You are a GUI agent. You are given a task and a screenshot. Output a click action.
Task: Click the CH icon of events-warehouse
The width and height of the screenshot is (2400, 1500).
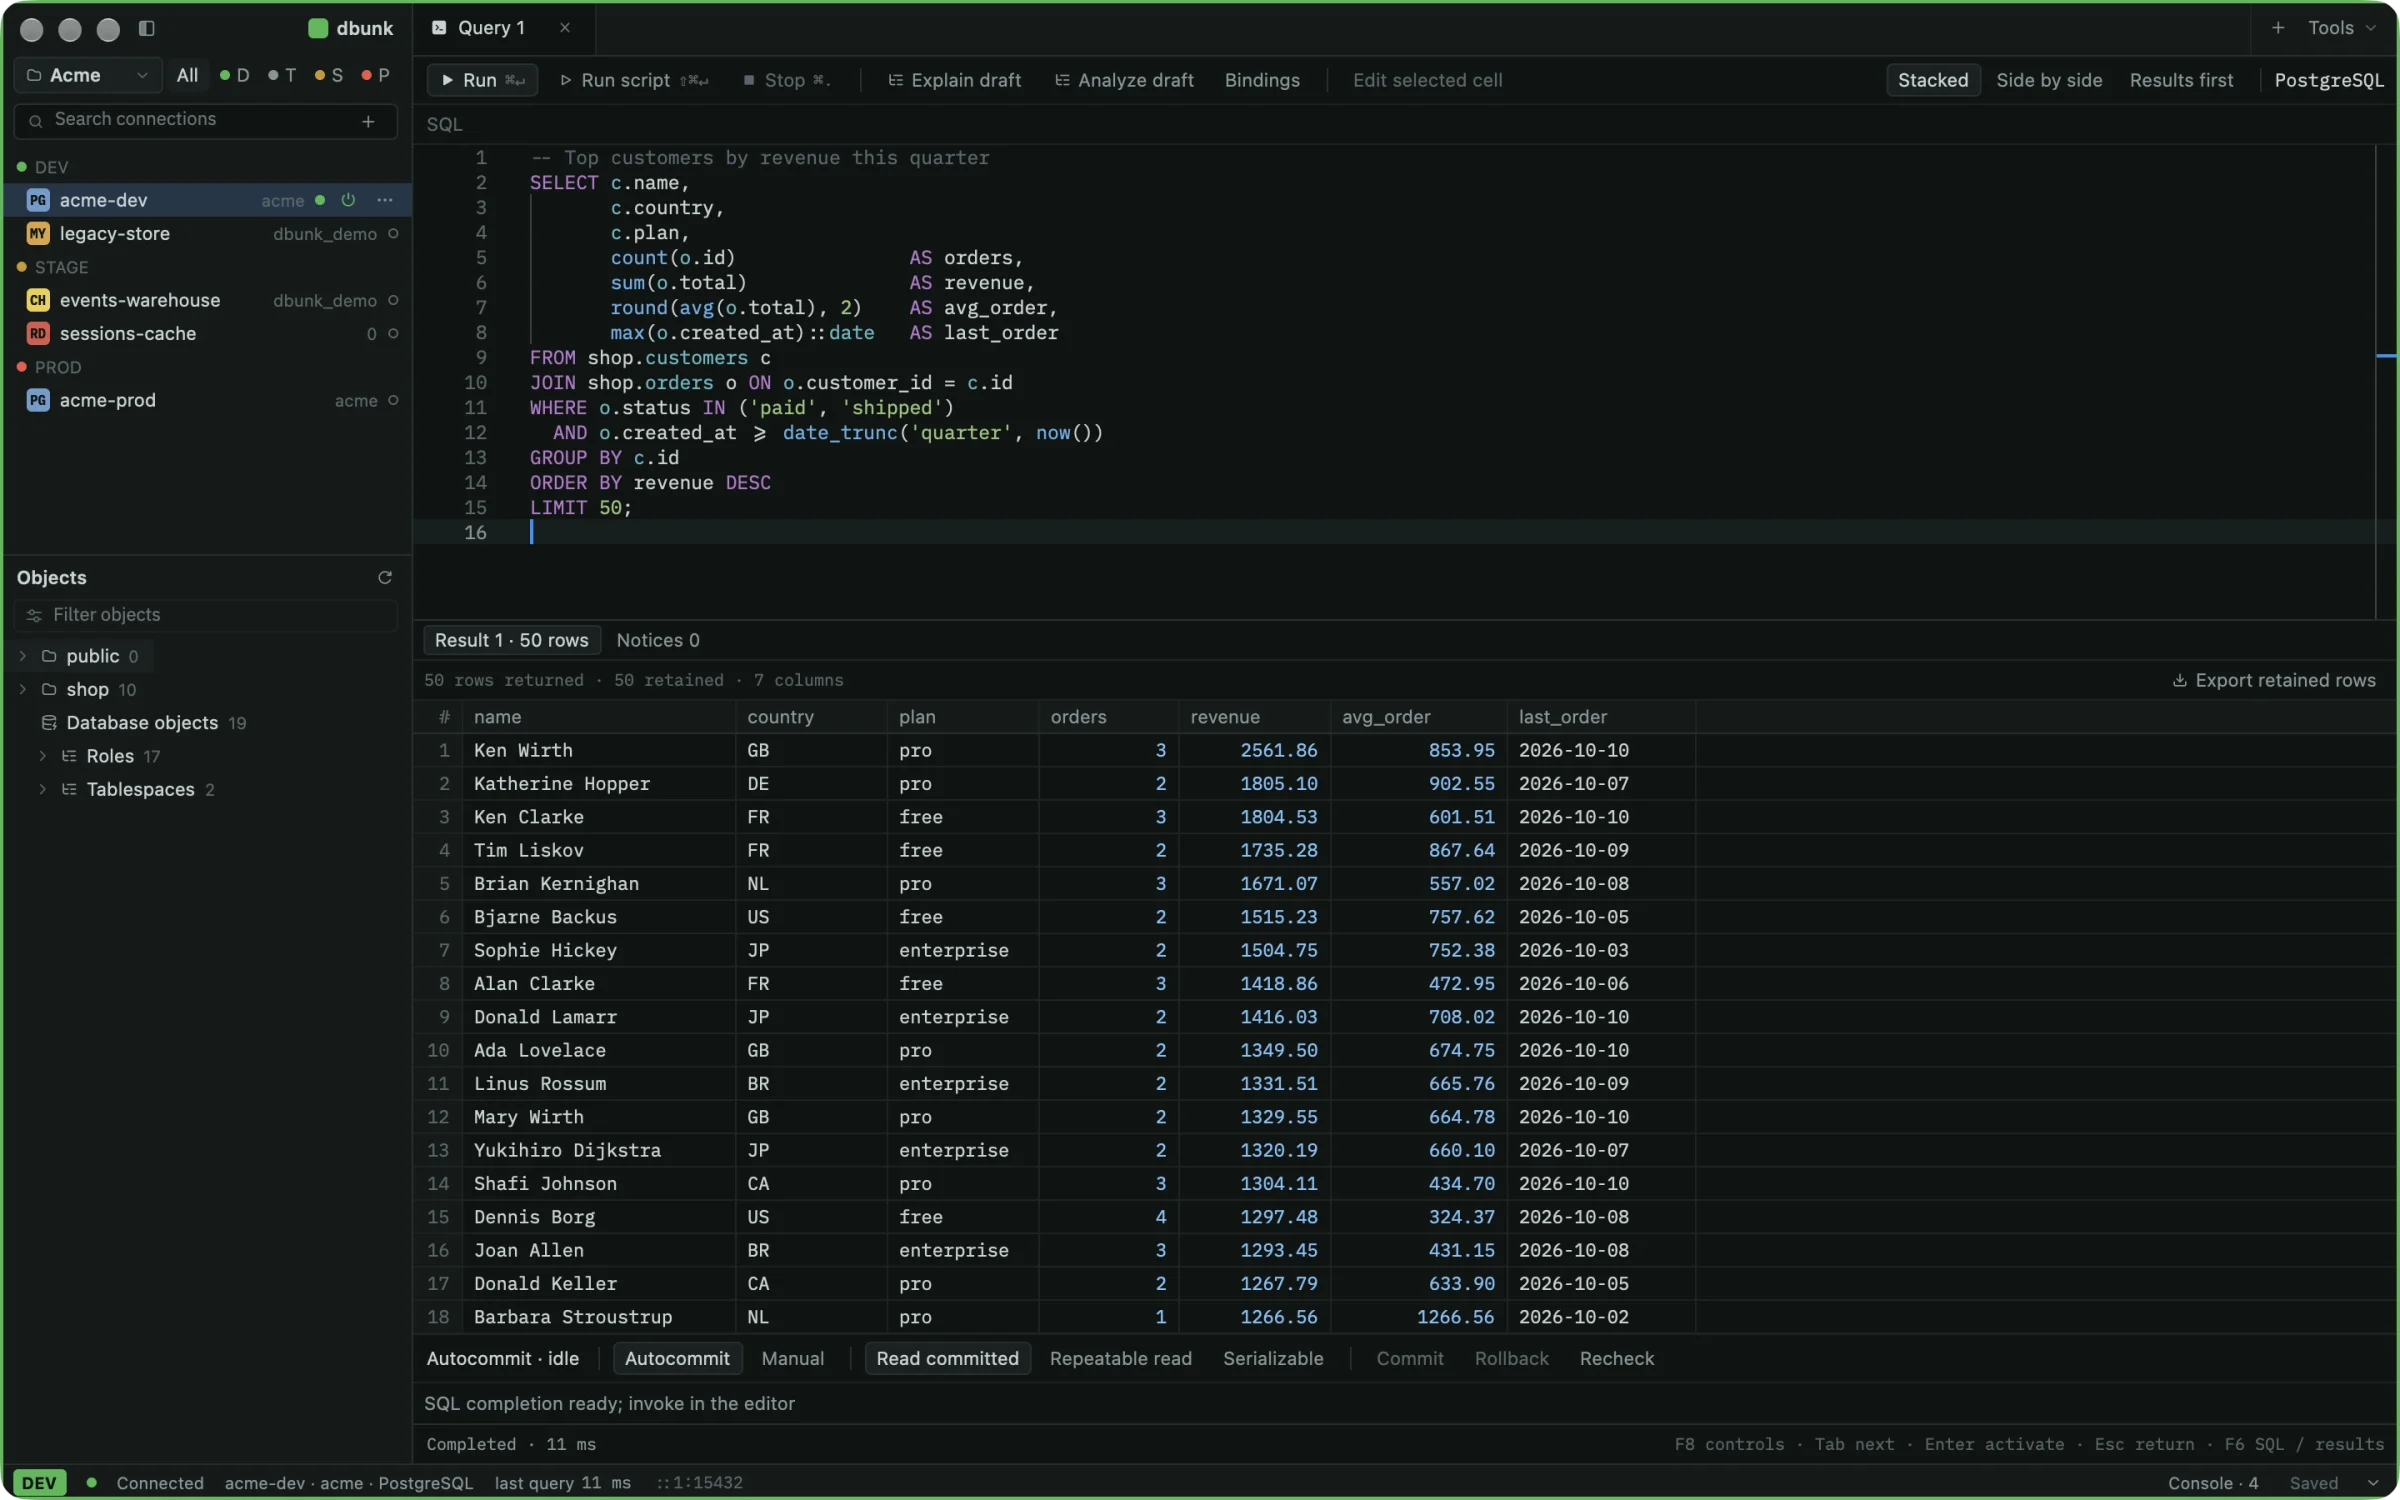(38, 300)
